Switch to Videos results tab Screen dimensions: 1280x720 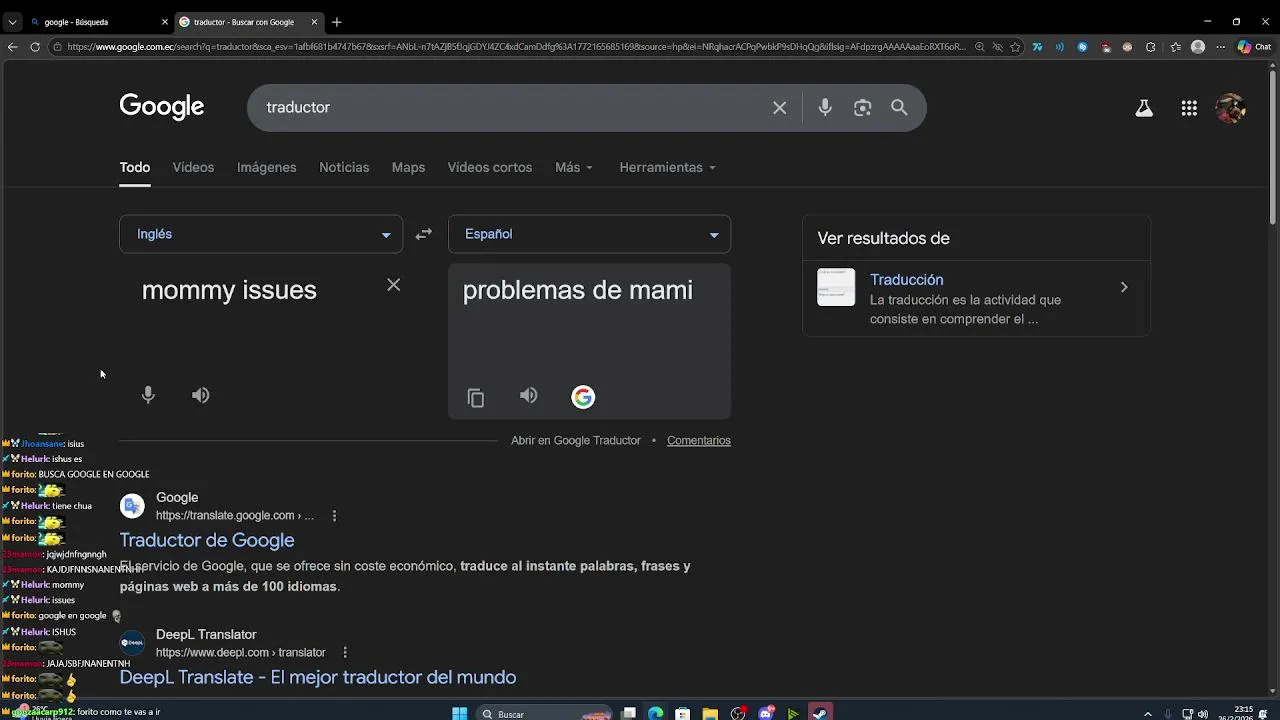[x=193, y=167]
